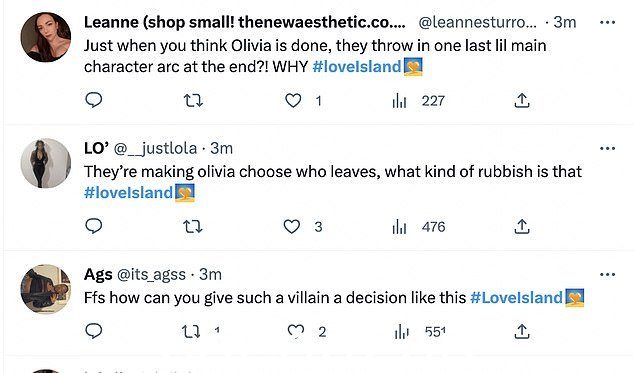Retweet Leanne's Love Island tweet
This screenshot has width=634, height=373.
[x=193, y=100]
